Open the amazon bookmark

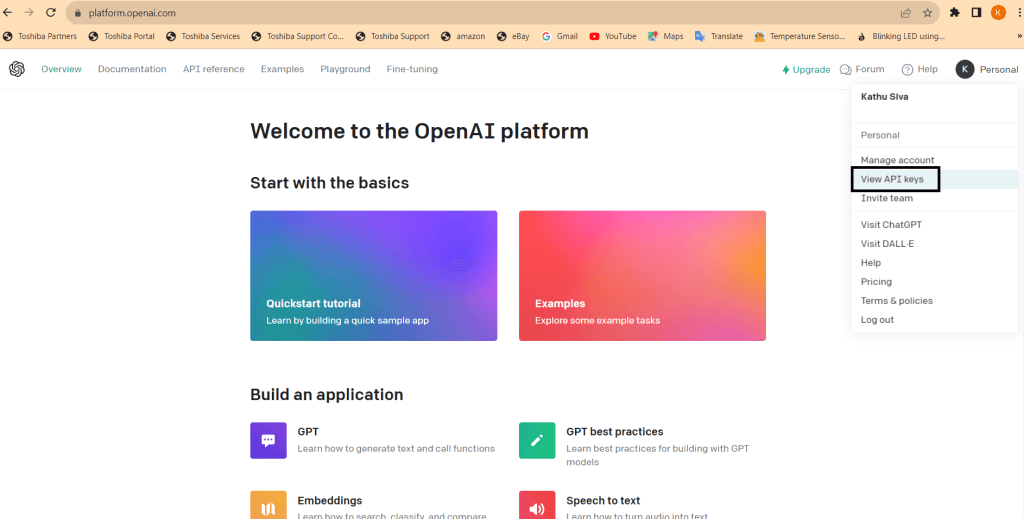pos(463,37)
